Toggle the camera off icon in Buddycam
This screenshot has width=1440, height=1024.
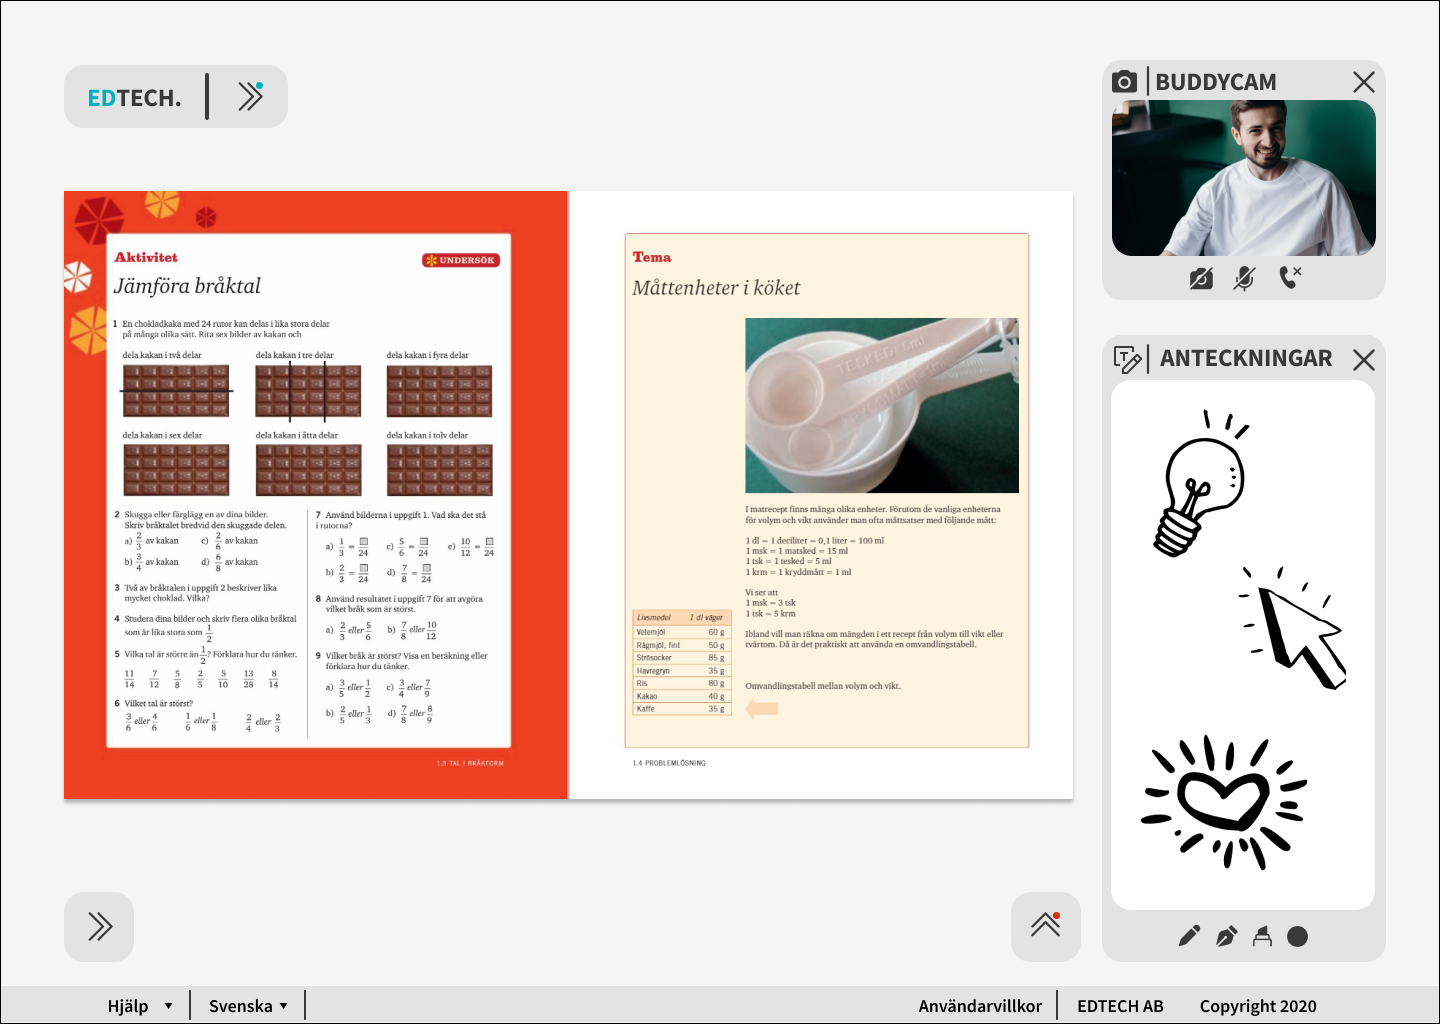[1201, 279]
